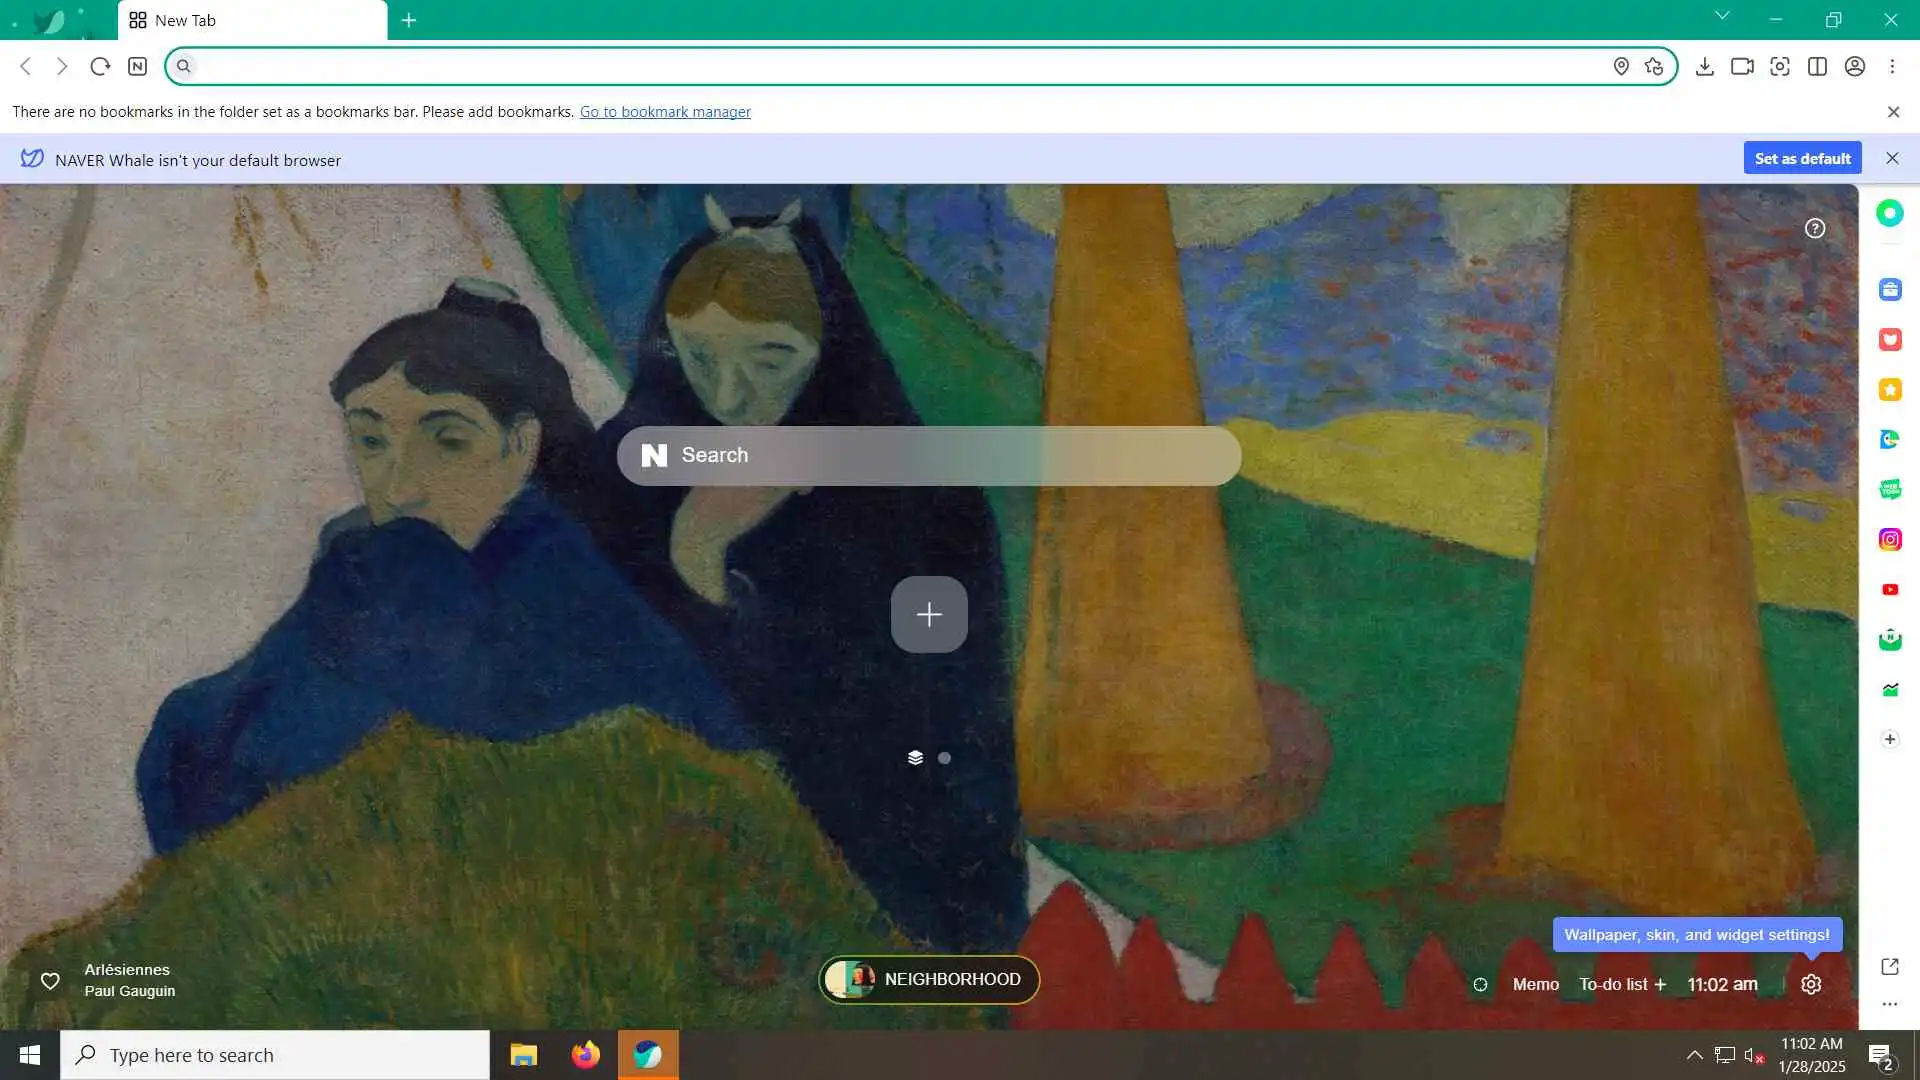Screen dimensions: 1920x1080
Task: Open the bookmark star sidebar app
Action: tap(1889, 390)
